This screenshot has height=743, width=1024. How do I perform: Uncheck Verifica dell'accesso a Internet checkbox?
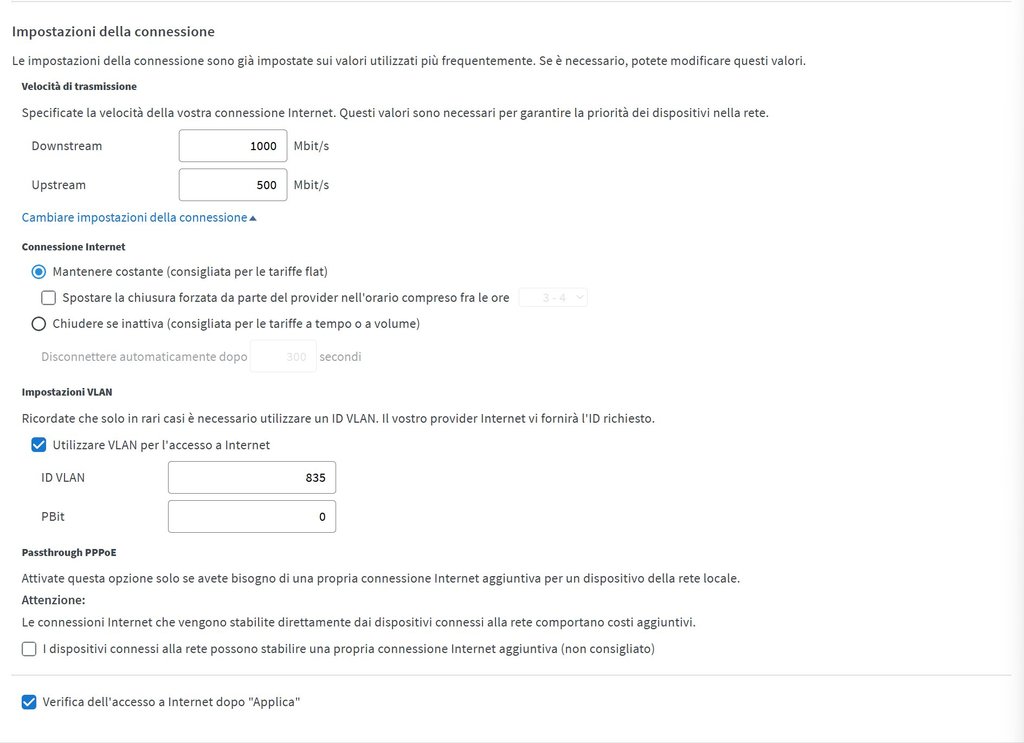click(x=29, y=702)
